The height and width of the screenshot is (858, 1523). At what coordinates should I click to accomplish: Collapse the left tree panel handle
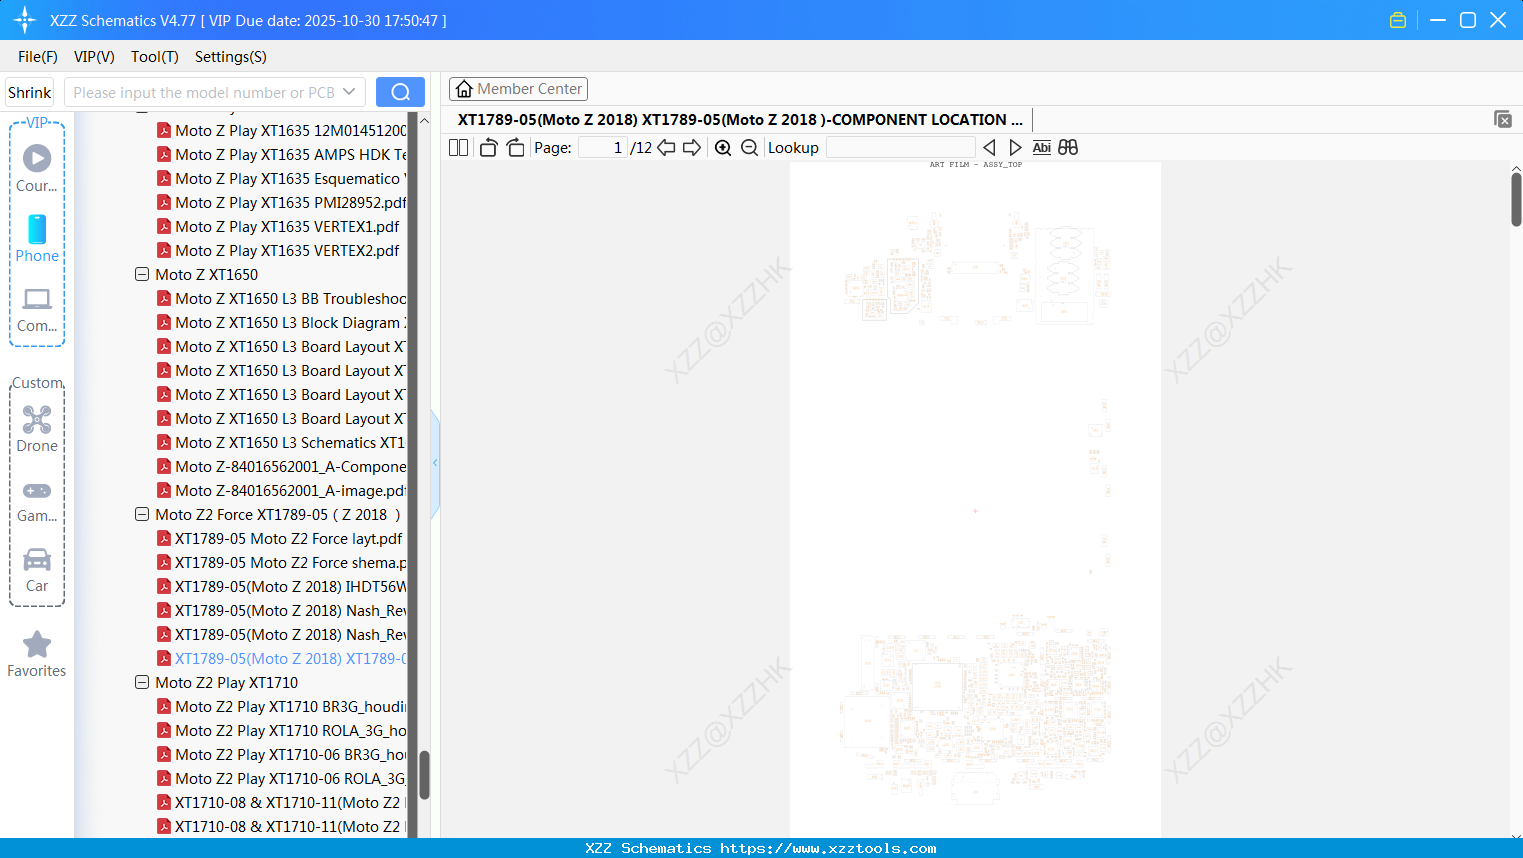[435, 463]
